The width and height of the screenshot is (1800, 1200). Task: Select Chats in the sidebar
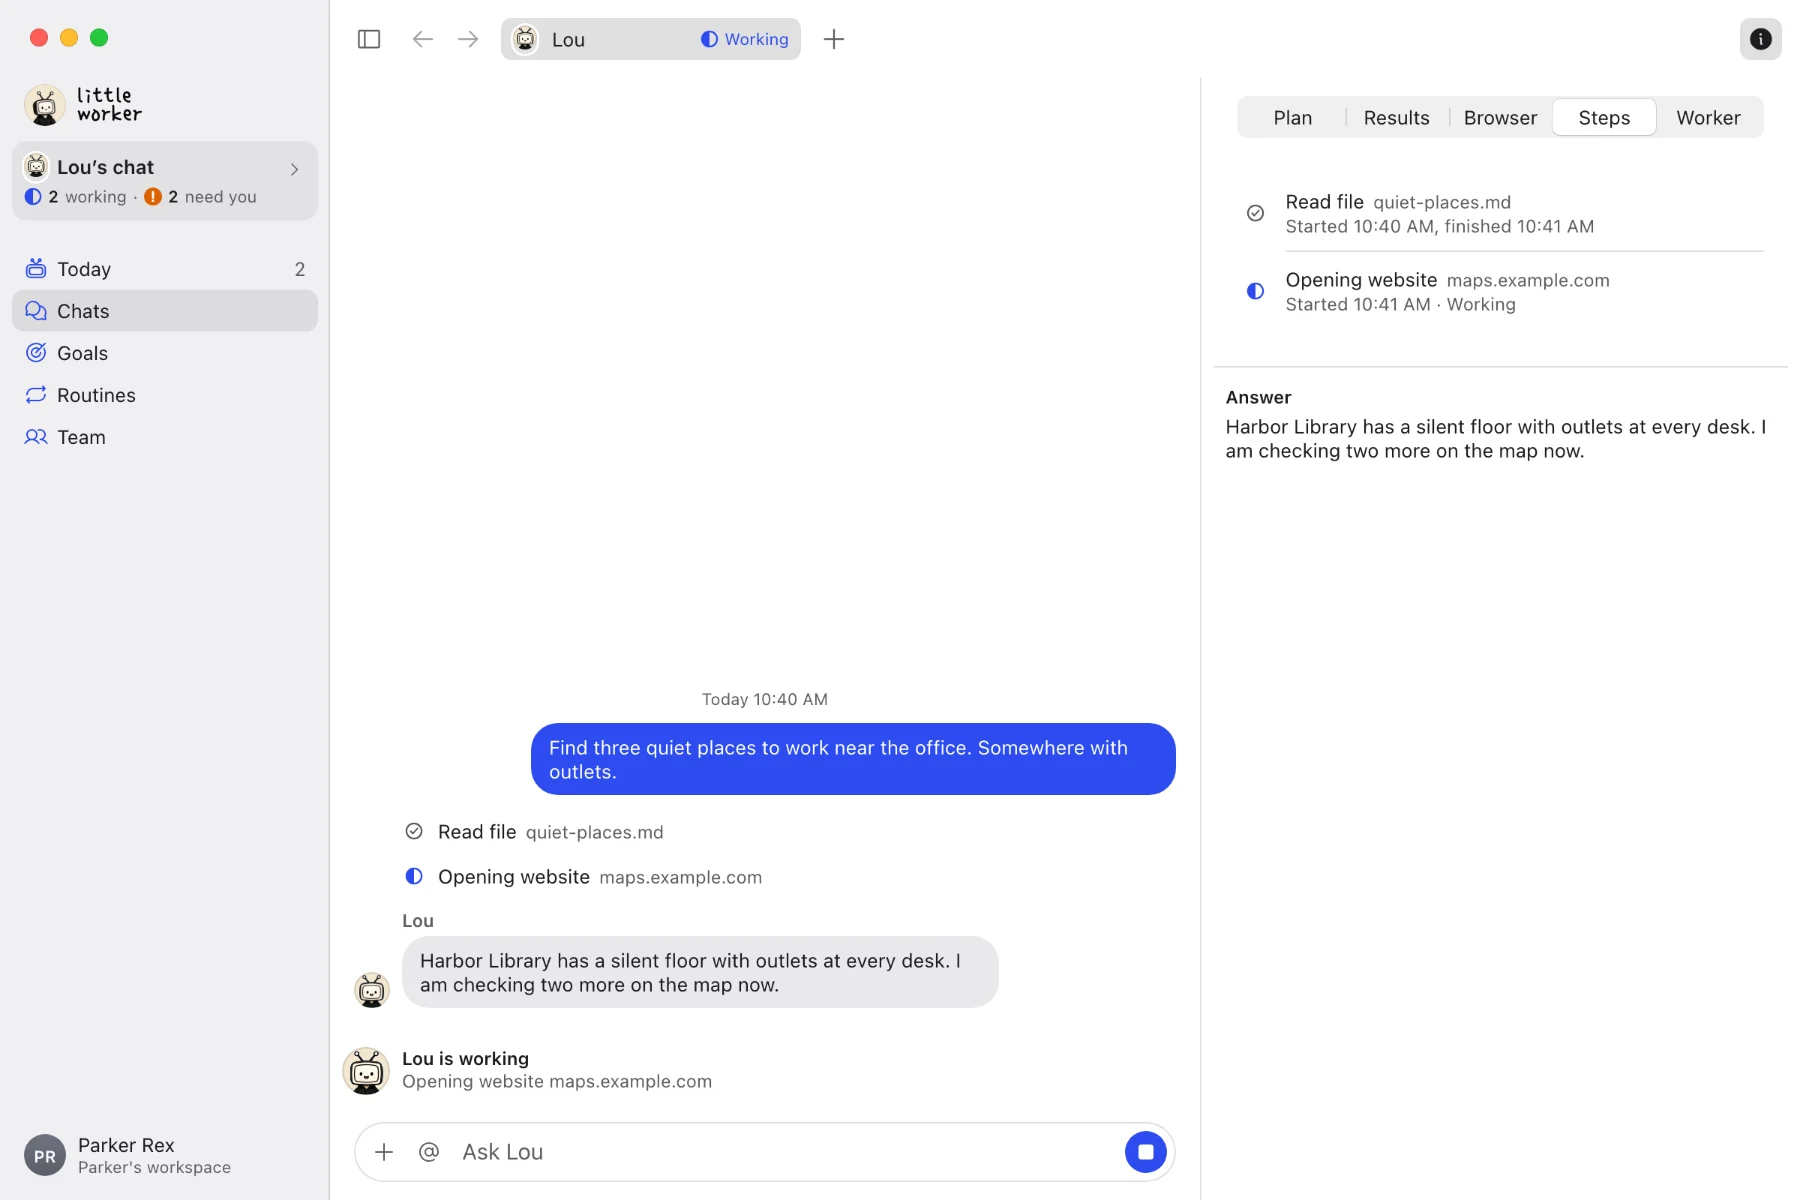pyautogui.click(x=165, y=311)
